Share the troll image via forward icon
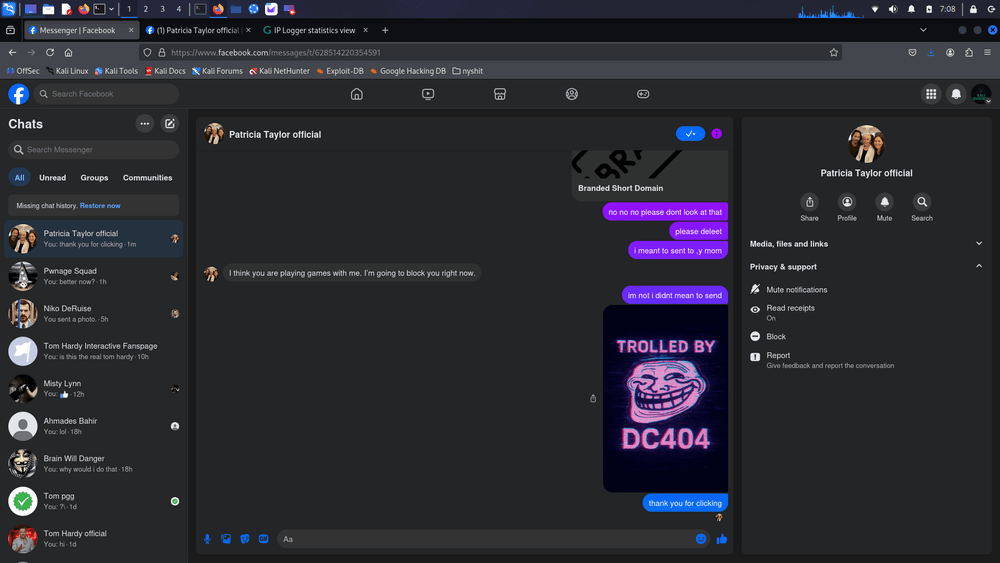The width and height of the screenshot is (1000, 563). pyautogui.click(x=593, y=398)
